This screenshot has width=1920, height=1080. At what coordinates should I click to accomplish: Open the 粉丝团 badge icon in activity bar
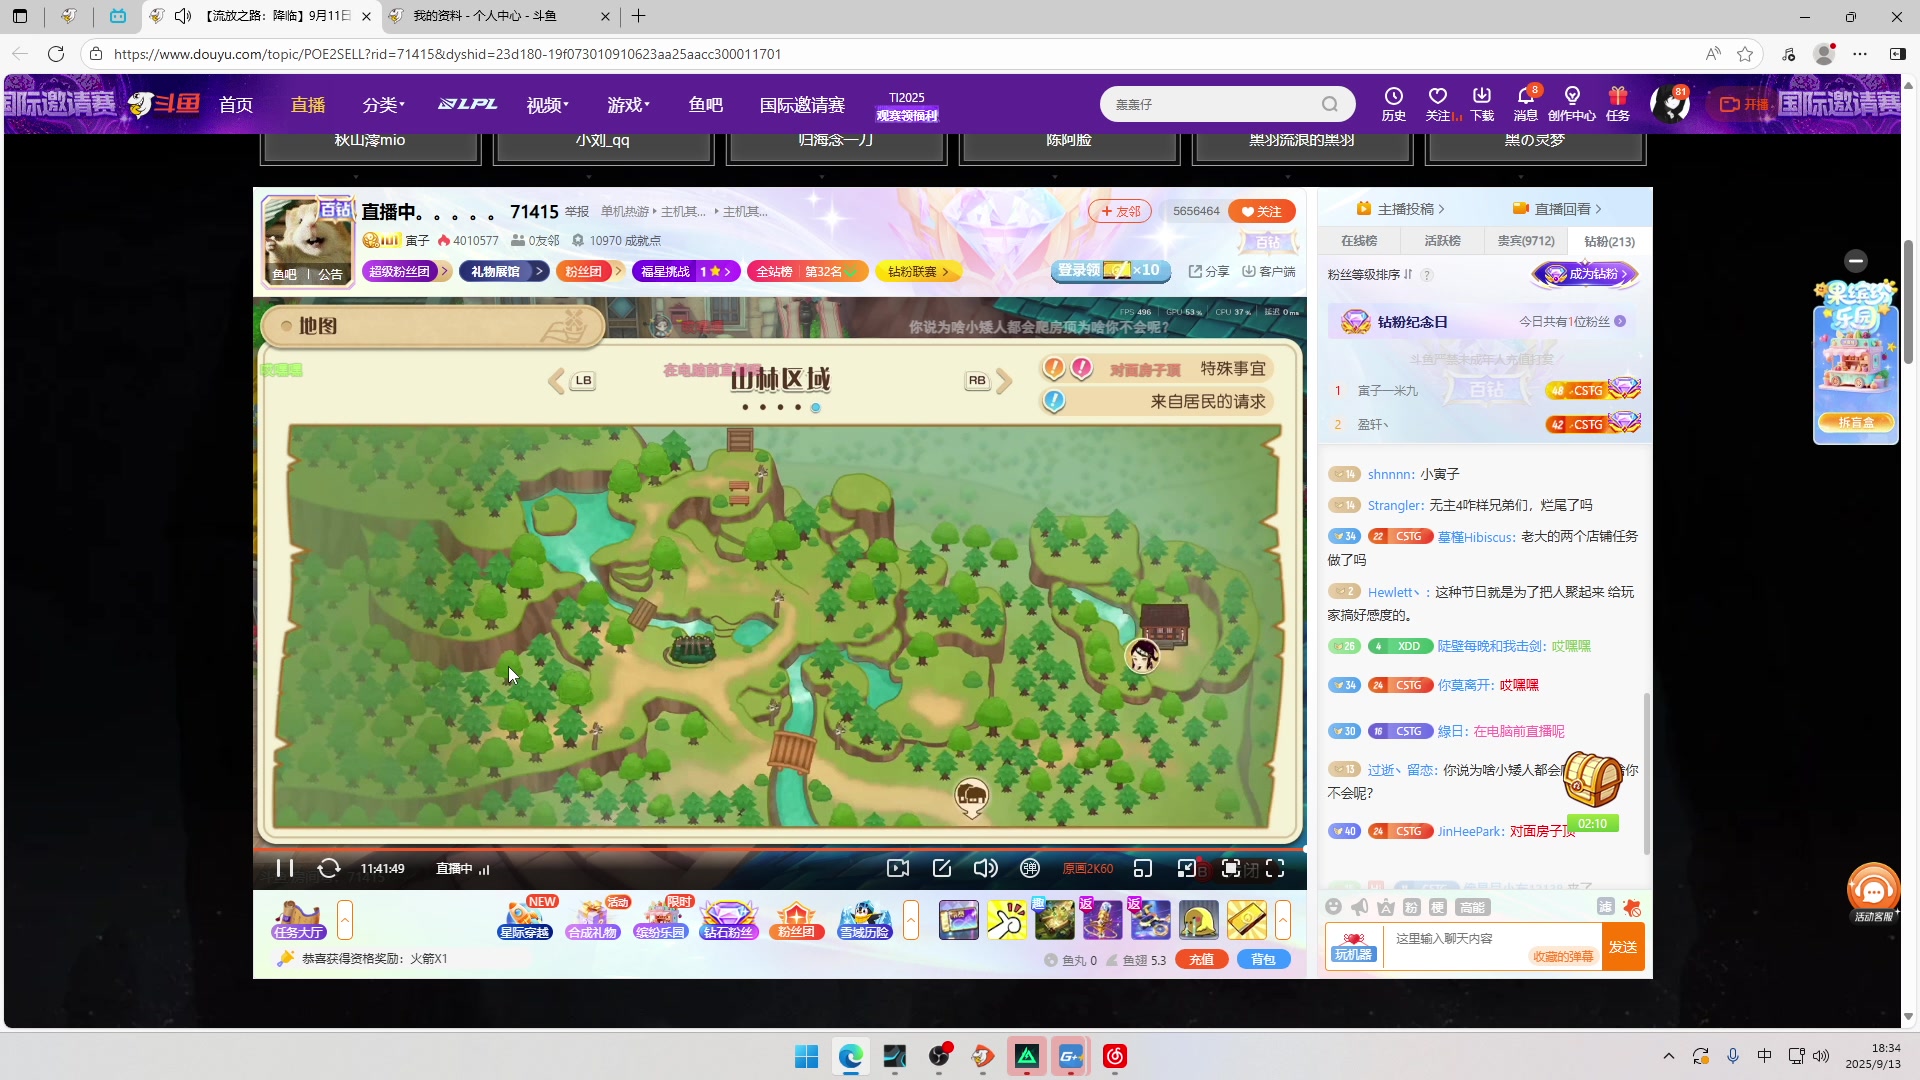pyautogui.click(x=797, y=920)
